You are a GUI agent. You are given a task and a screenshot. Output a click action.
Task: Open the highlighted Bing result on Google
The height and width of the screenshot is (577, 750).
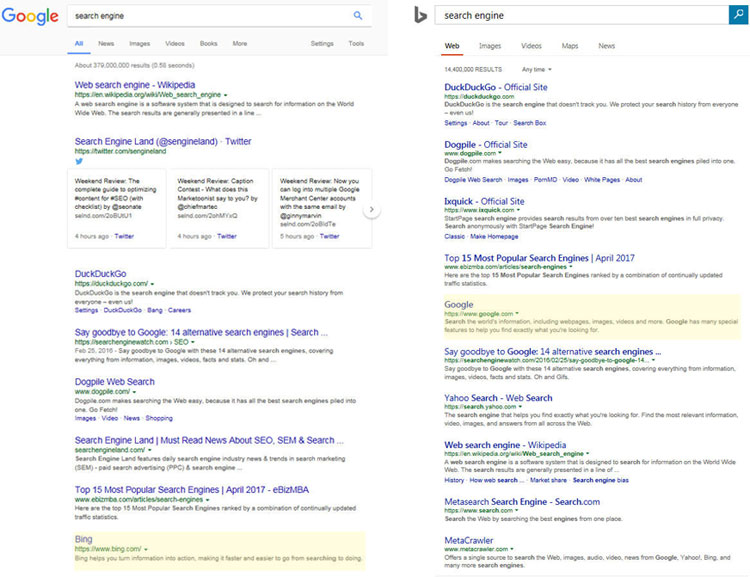tap(83, 539)
